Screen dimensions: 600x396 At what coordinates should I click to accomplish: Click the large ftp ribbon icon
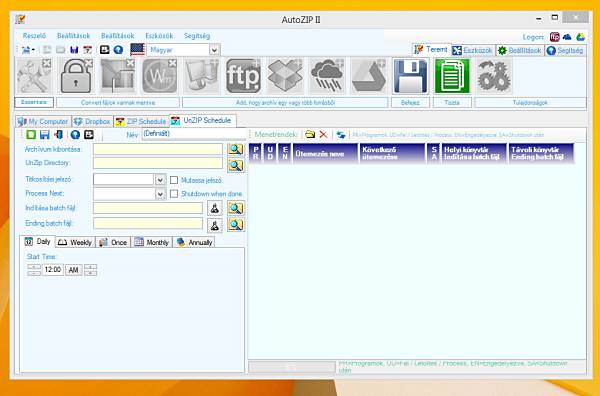pyautogui.click(x=243, y=76)
